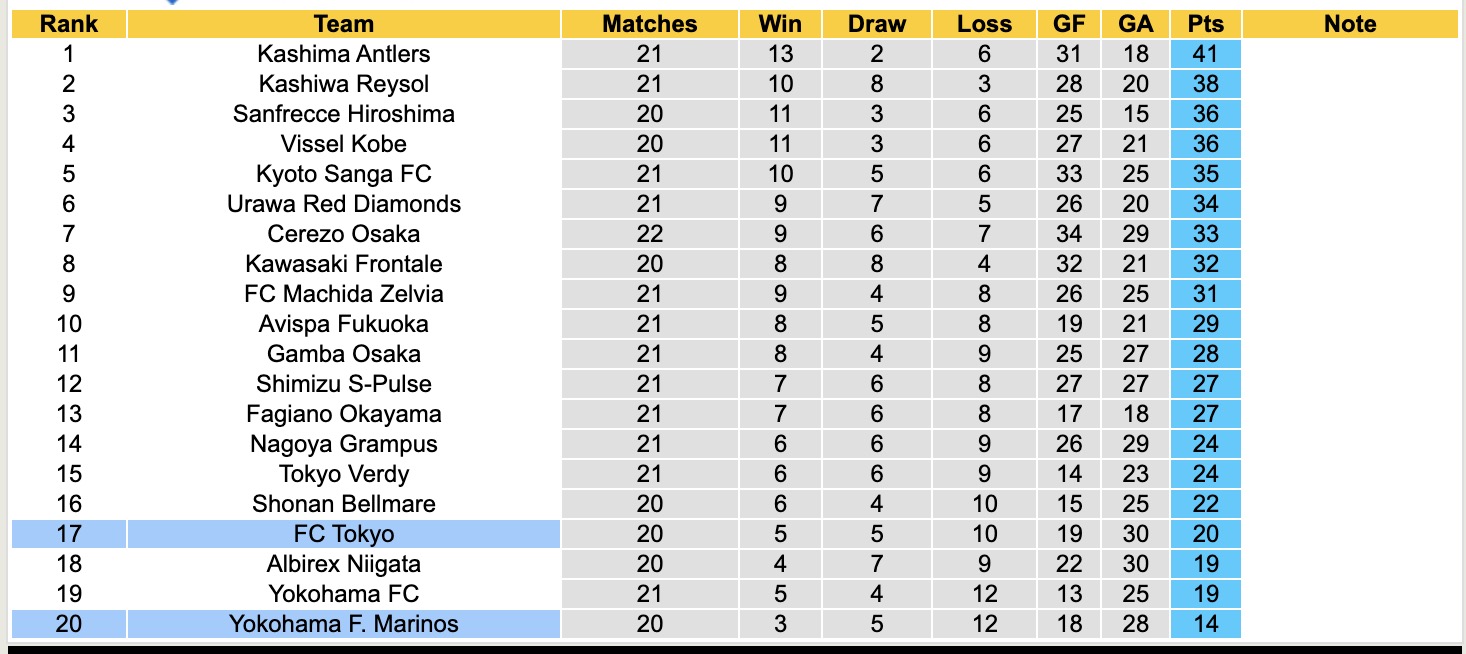Click the Rank column header
Image resolution: width=1466 pixels, height=654 pixels.
coord(68,24)
